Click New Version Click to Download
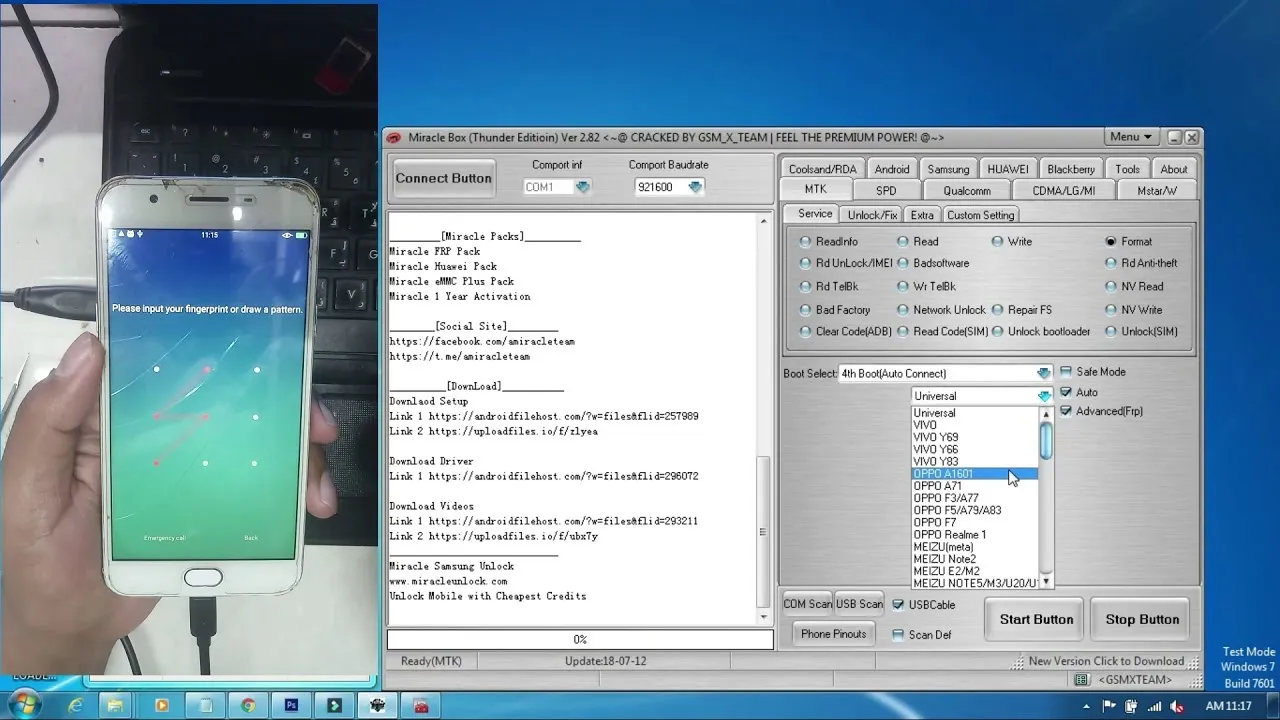The width and height of the screenshot is (1280, 720). [1106, 661]
